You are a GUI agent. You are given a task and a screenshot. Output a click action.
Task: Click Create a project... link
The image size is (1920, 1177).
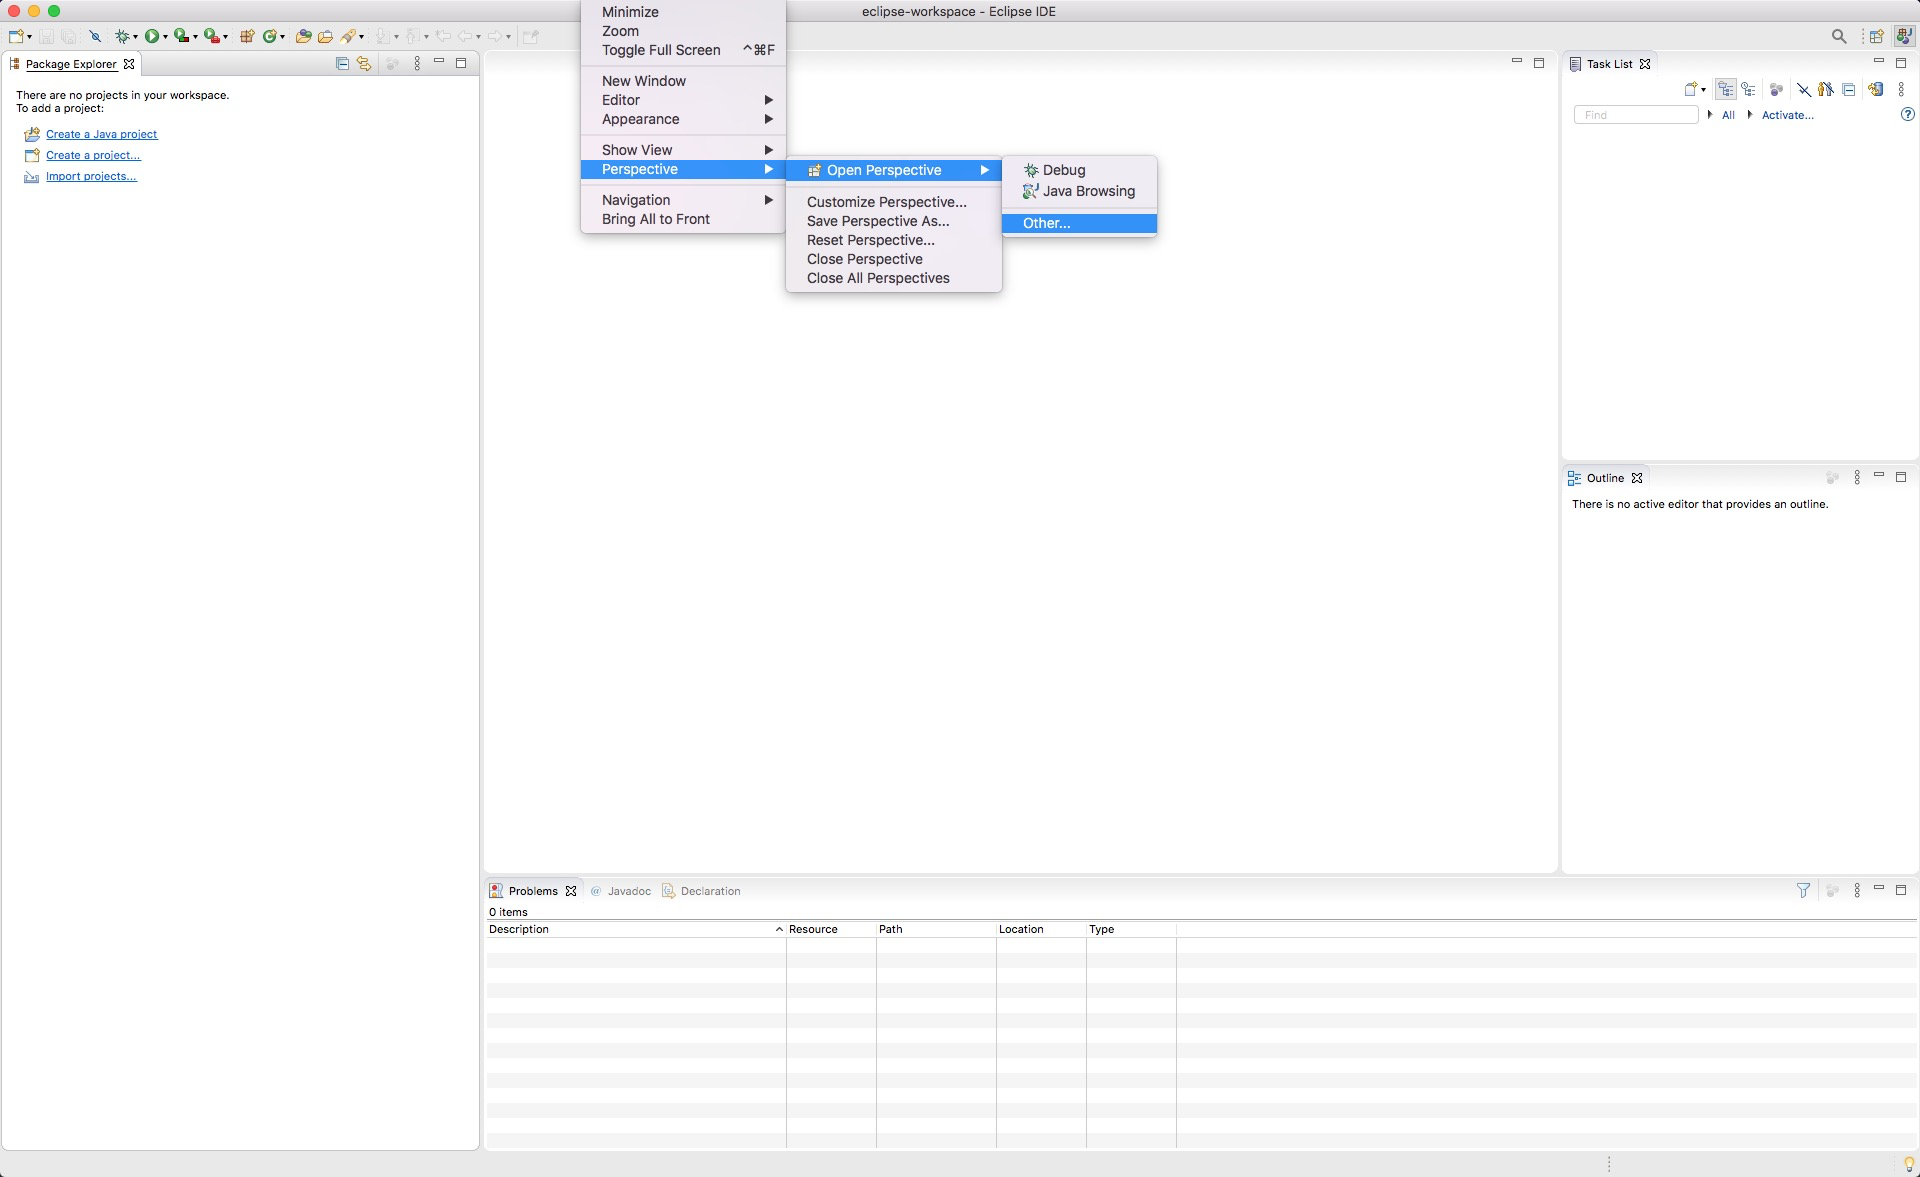pos(93,155)
